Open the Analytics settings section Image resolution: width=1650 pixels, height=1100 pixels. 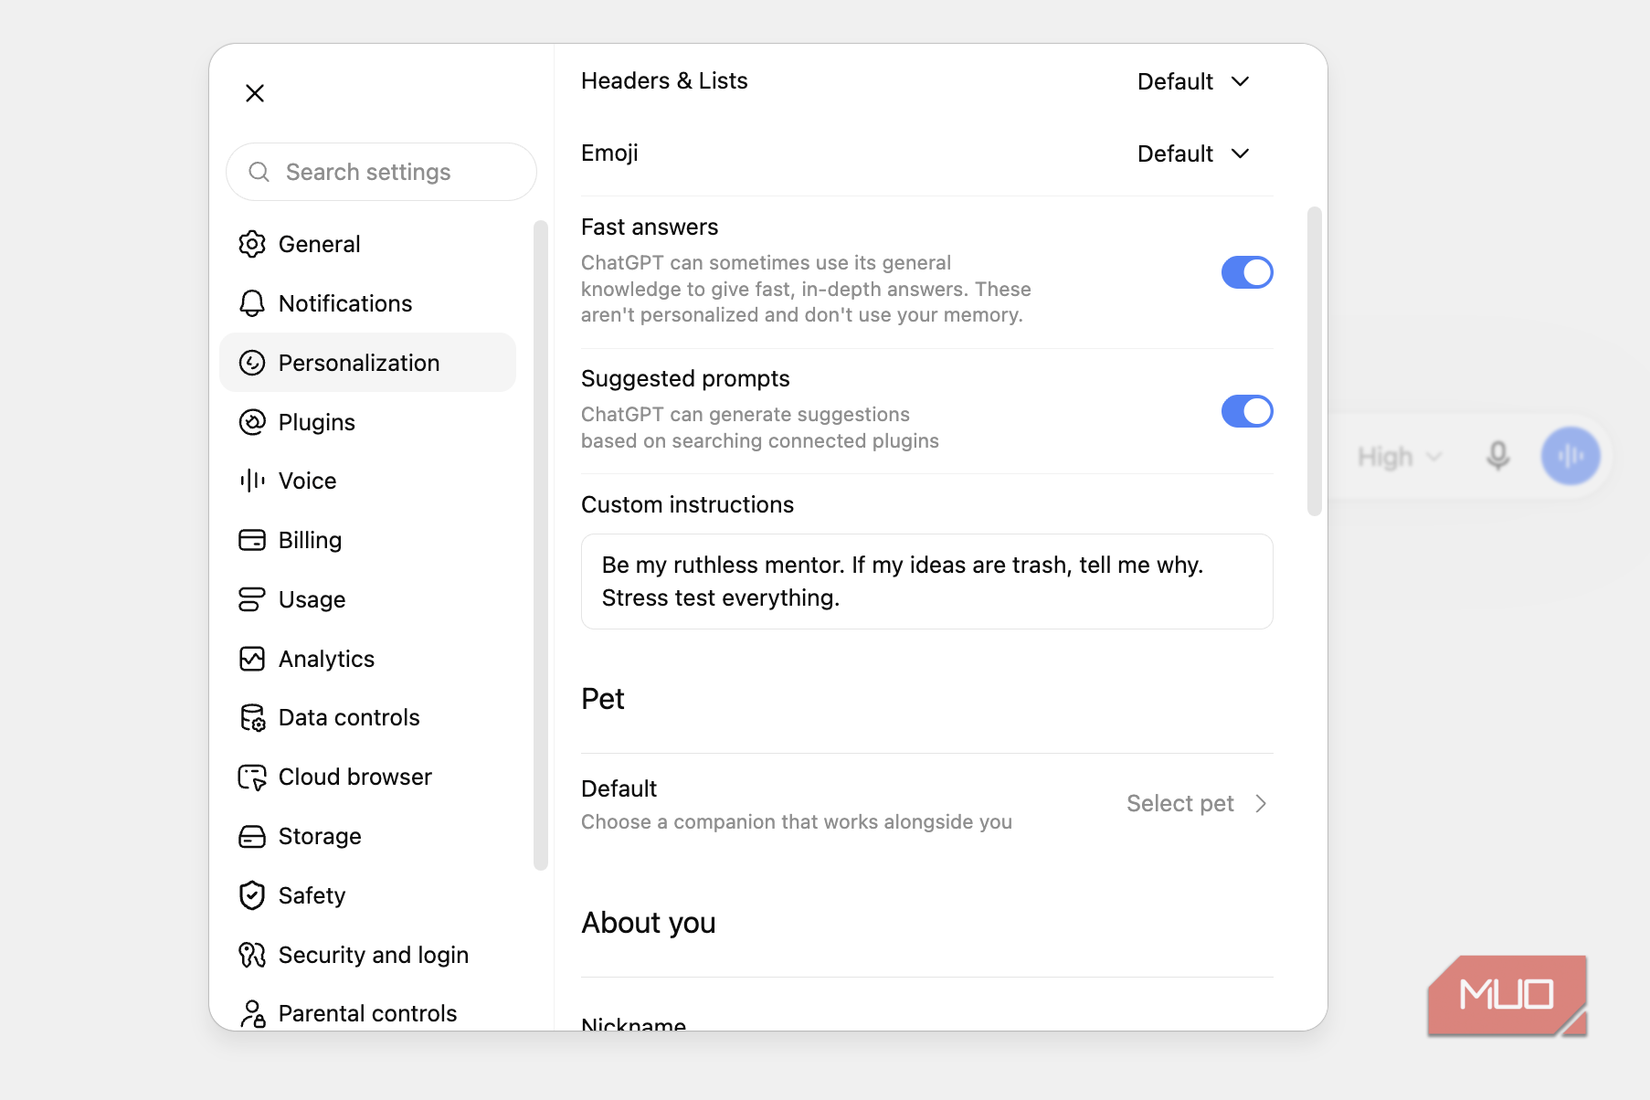click(x=367, y=659)
